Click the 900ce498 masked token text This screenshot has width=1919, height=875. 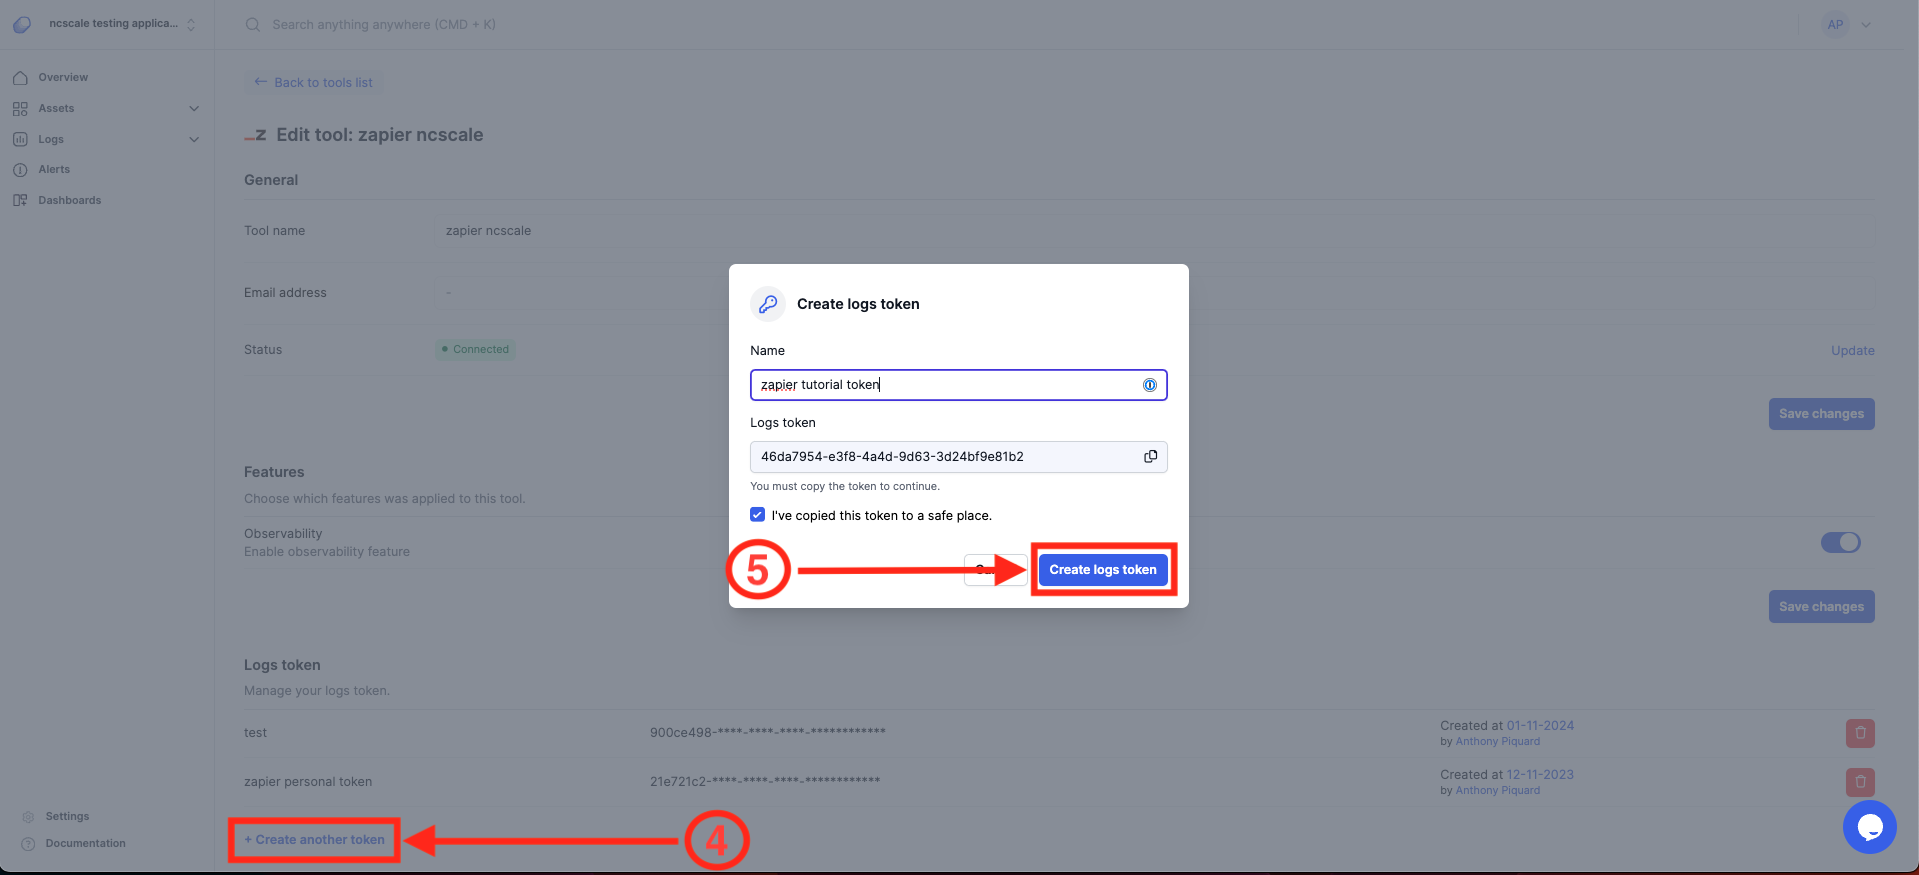point(767,733)
